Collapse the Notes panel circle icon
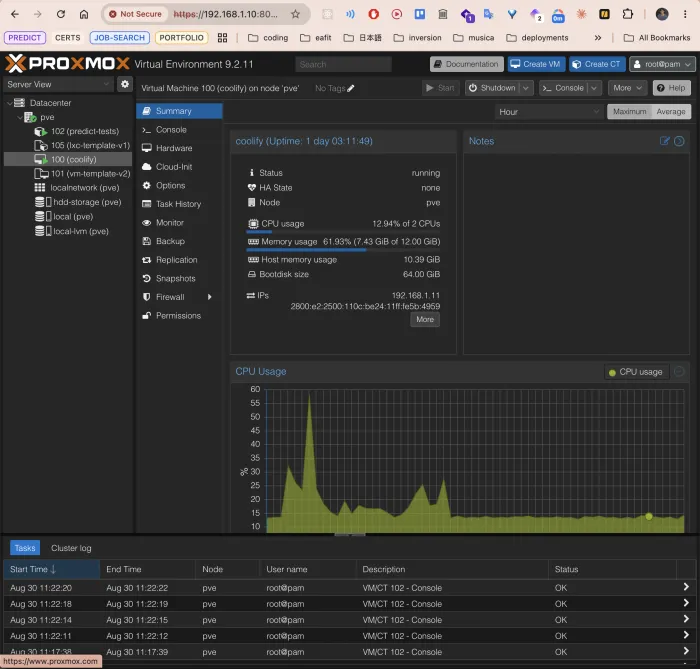 click(679, 141)
